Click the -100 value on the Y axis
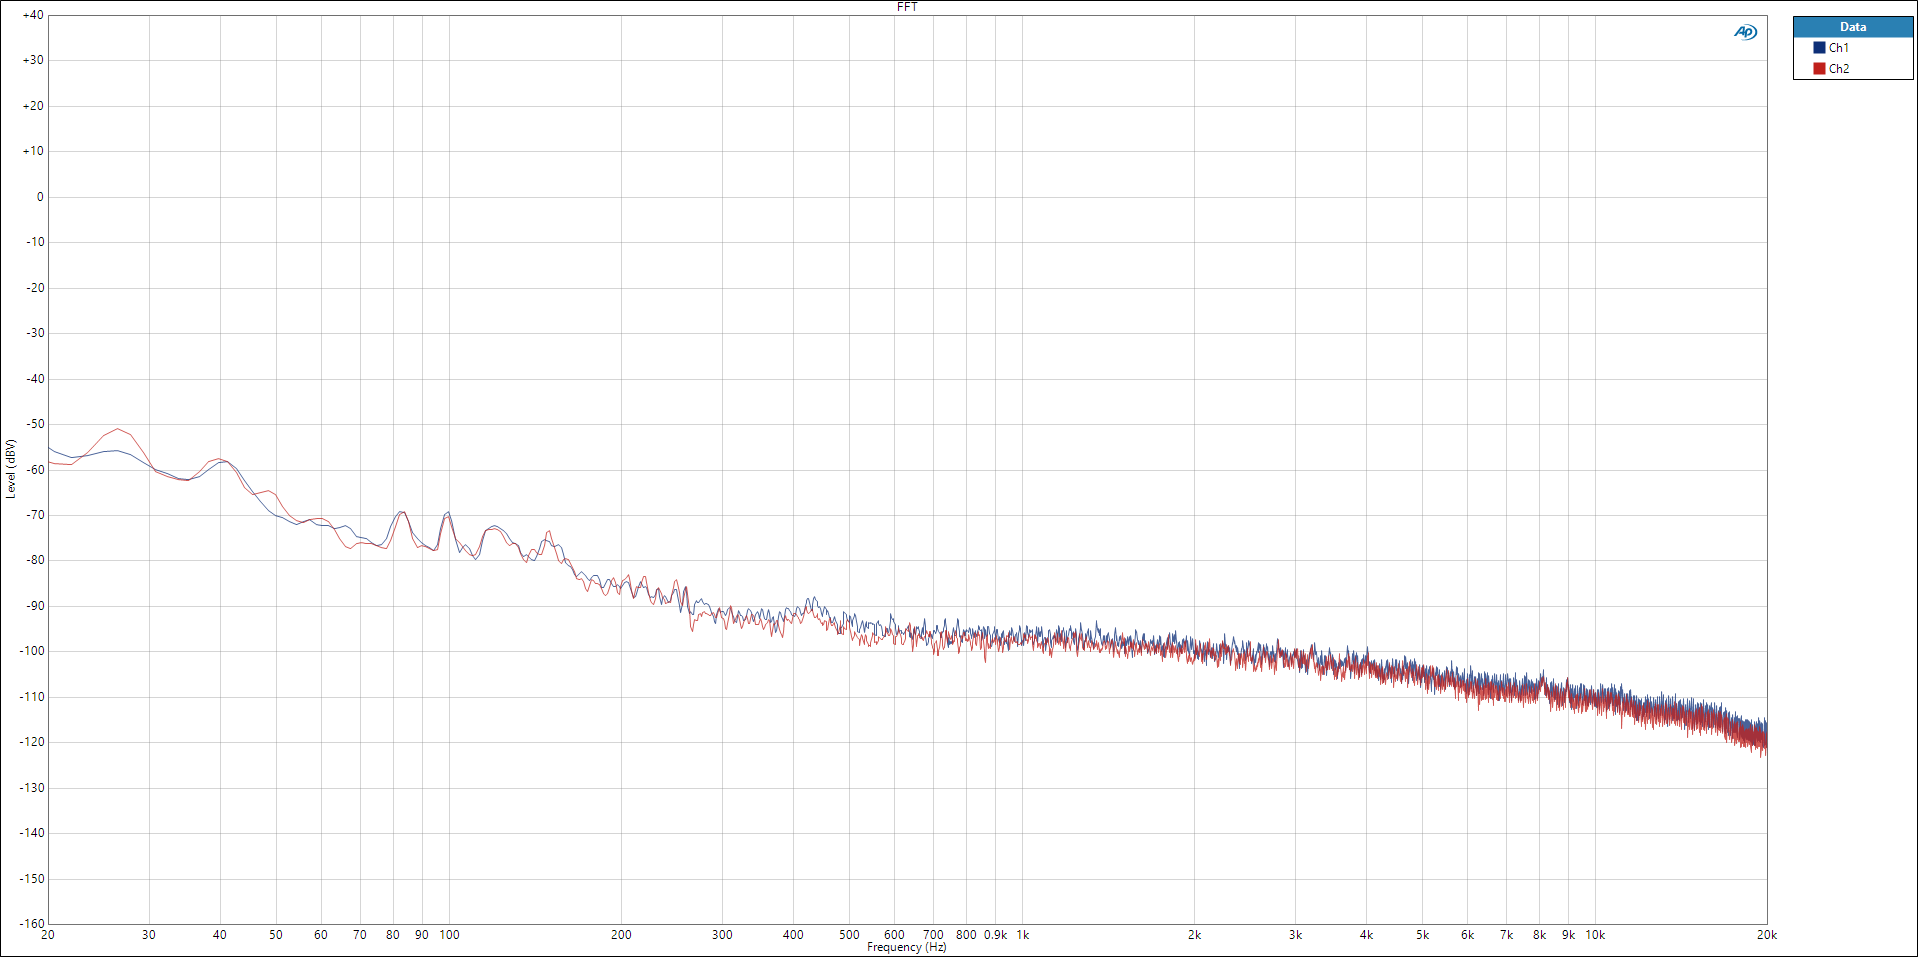1918x957 pixels. point(32,651)
